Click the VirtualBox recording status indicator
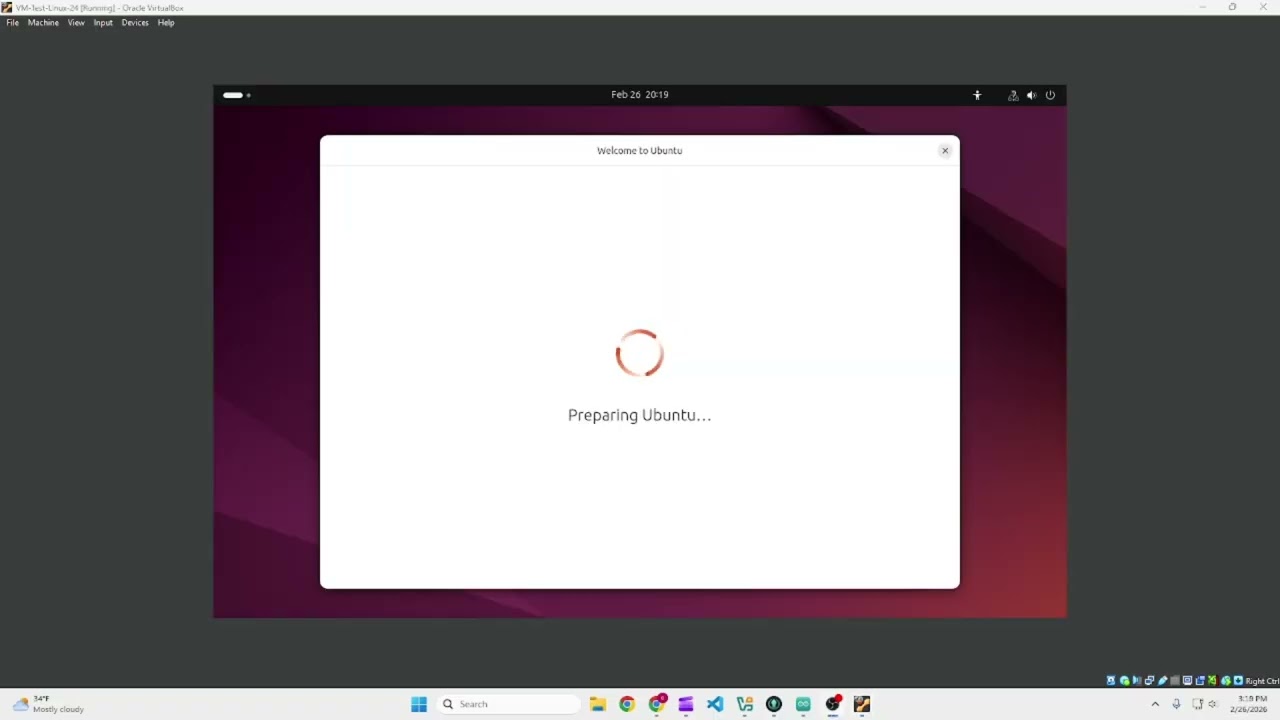Viewport: 1280px width, 720px height. coord(1200,681)
